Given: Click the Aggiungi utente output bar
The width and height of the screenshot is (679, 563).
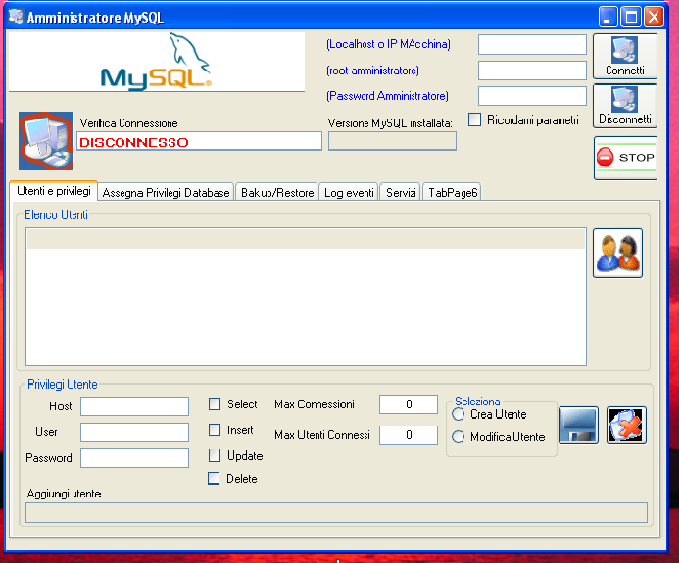Looking at the screenshot, I should [336, 513].
